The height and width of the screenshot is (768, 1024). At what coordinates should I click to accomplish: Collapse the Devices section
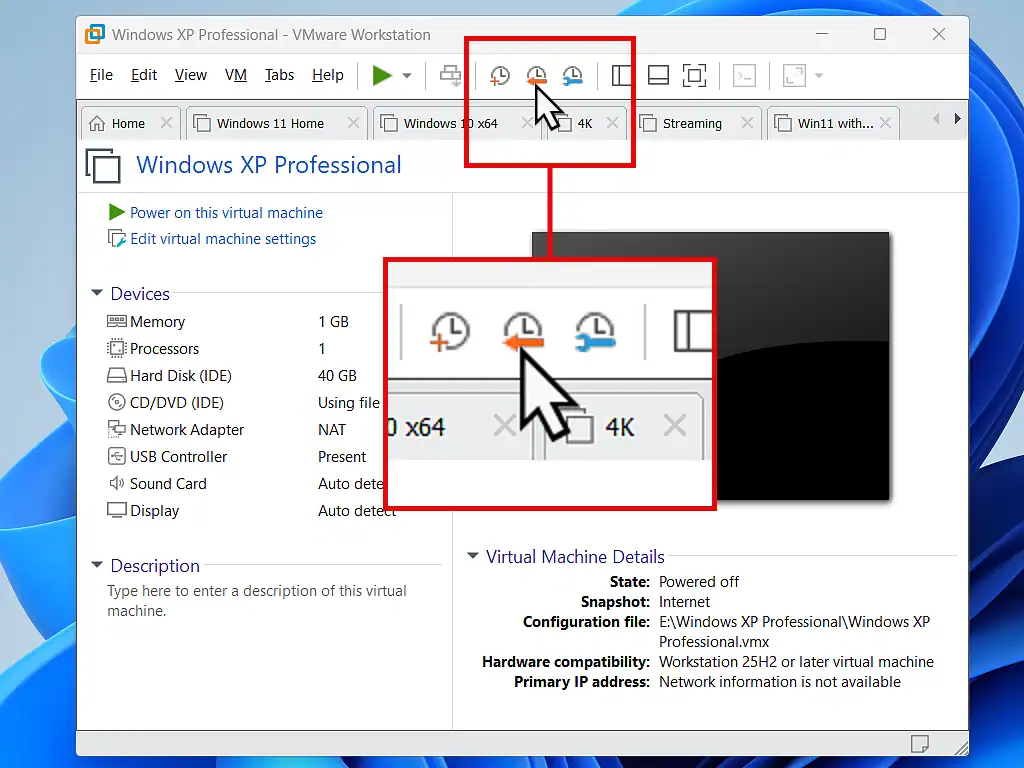pyautogui.click(x=97, y=293)
